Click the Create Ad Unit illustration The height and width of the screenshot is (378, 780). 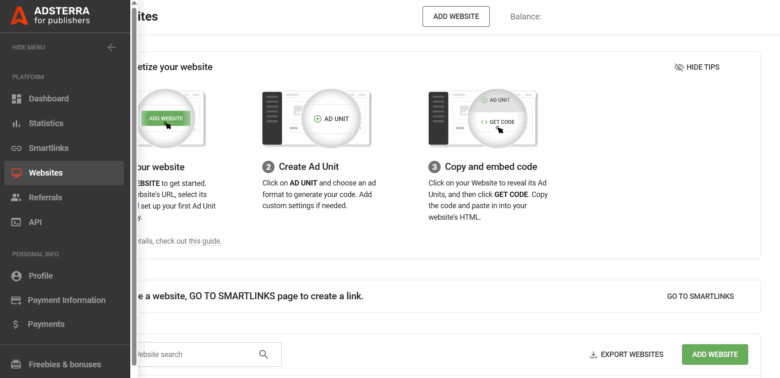pyautogui.click(x=317, y=118)
